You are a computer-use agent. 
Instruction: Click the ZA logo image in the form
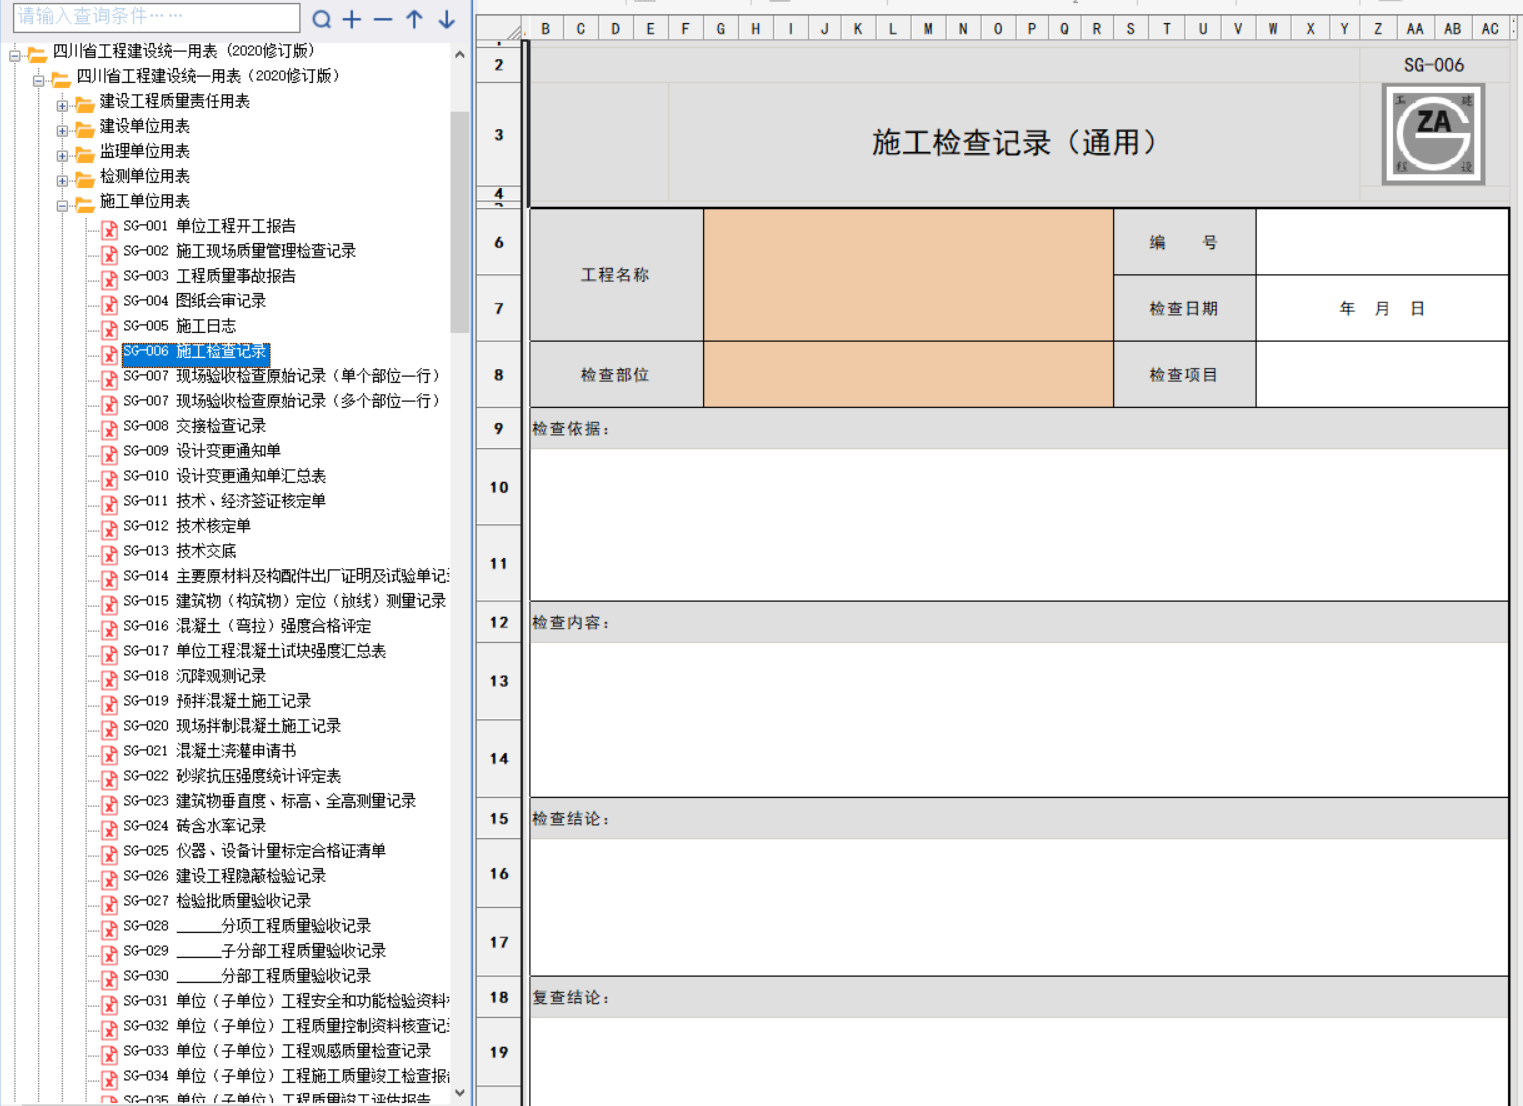(x=1433, y=133)
